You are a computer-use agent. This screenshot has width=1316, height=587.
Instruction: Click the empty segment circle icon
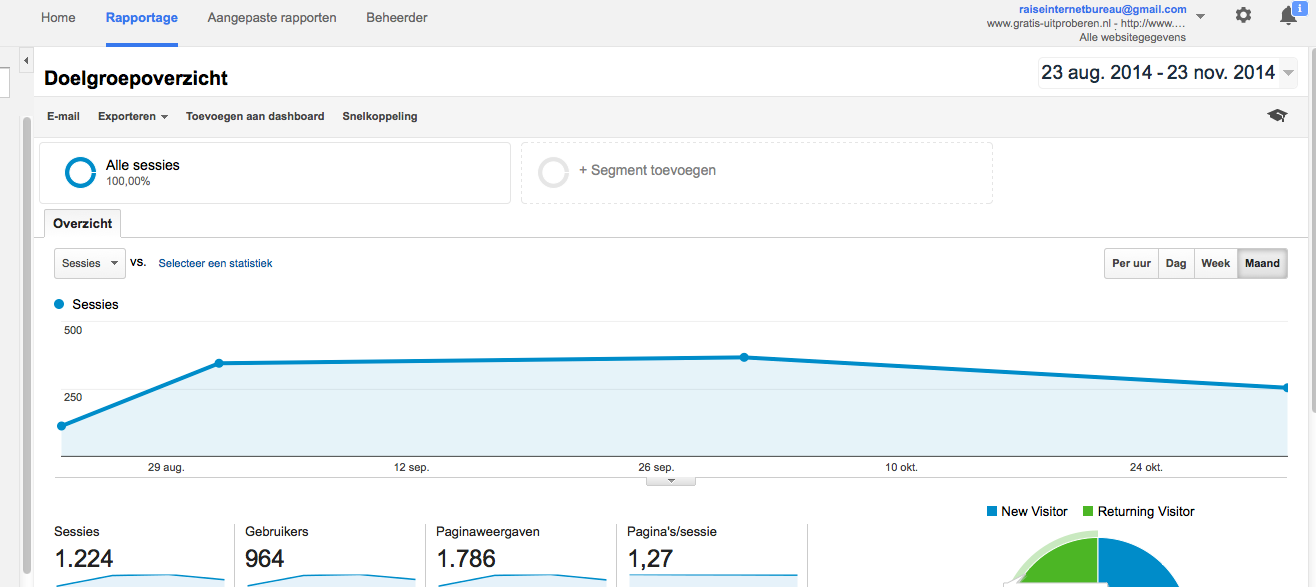tap(554, 172)
